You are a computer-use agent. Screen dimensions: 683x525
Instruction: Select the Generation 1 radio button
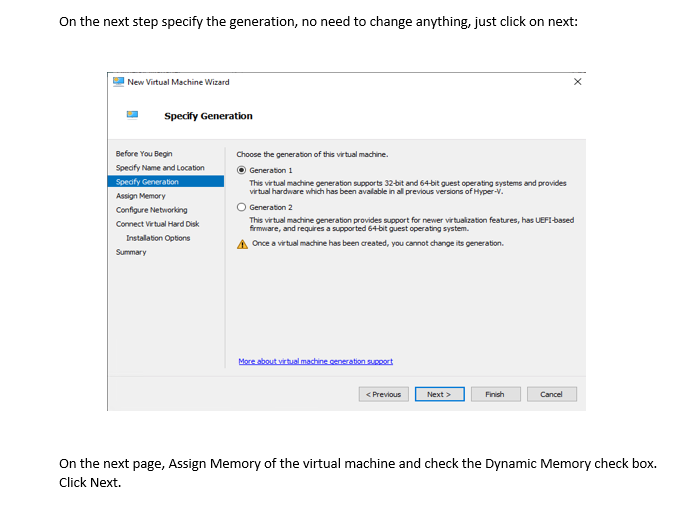pyautogui.click(x=241, y=170)
